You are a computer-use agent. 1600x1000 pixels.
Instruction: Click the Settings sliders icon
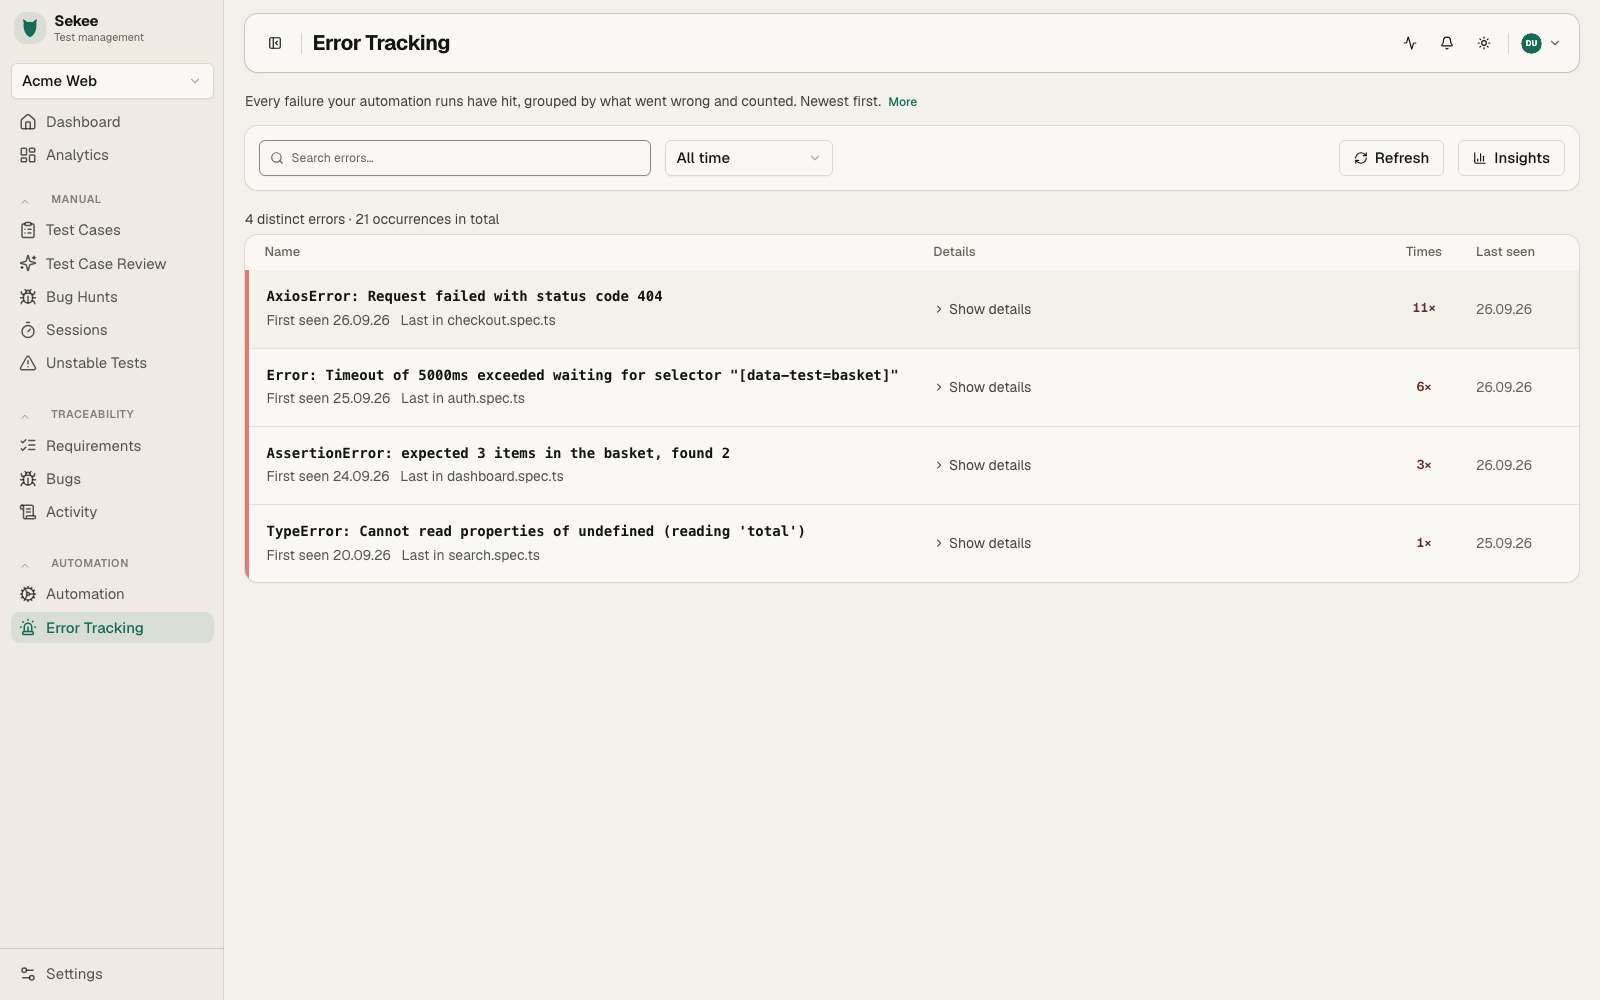click(x=28, y=974)
